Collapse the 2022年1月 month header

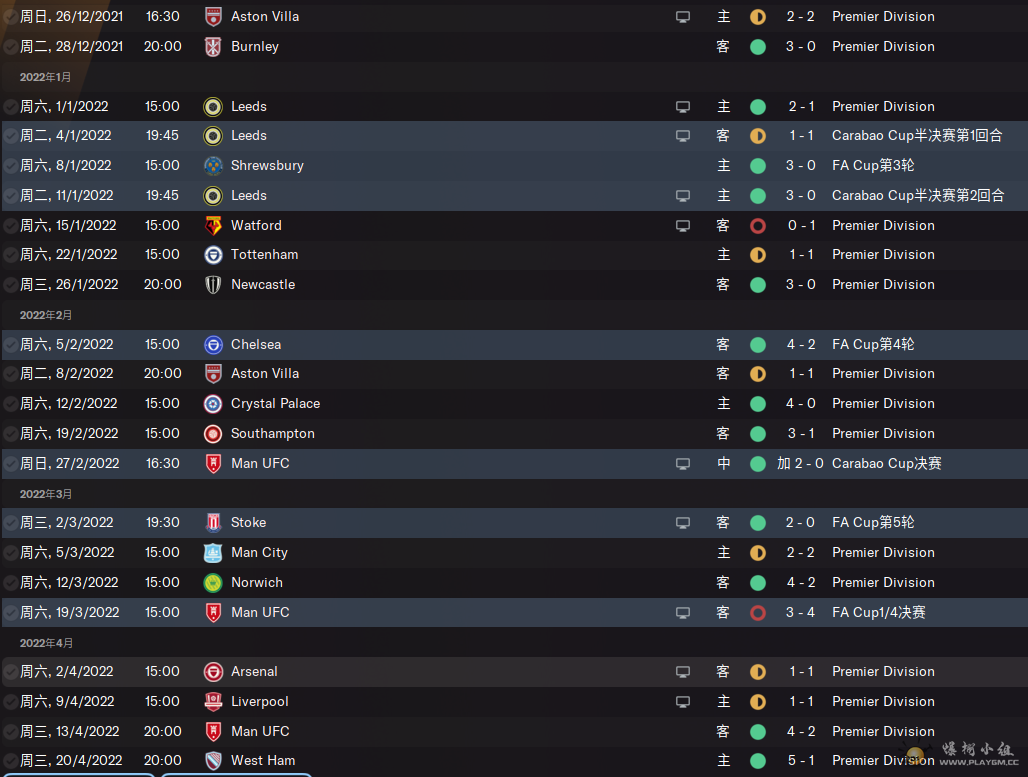(45, 77)
